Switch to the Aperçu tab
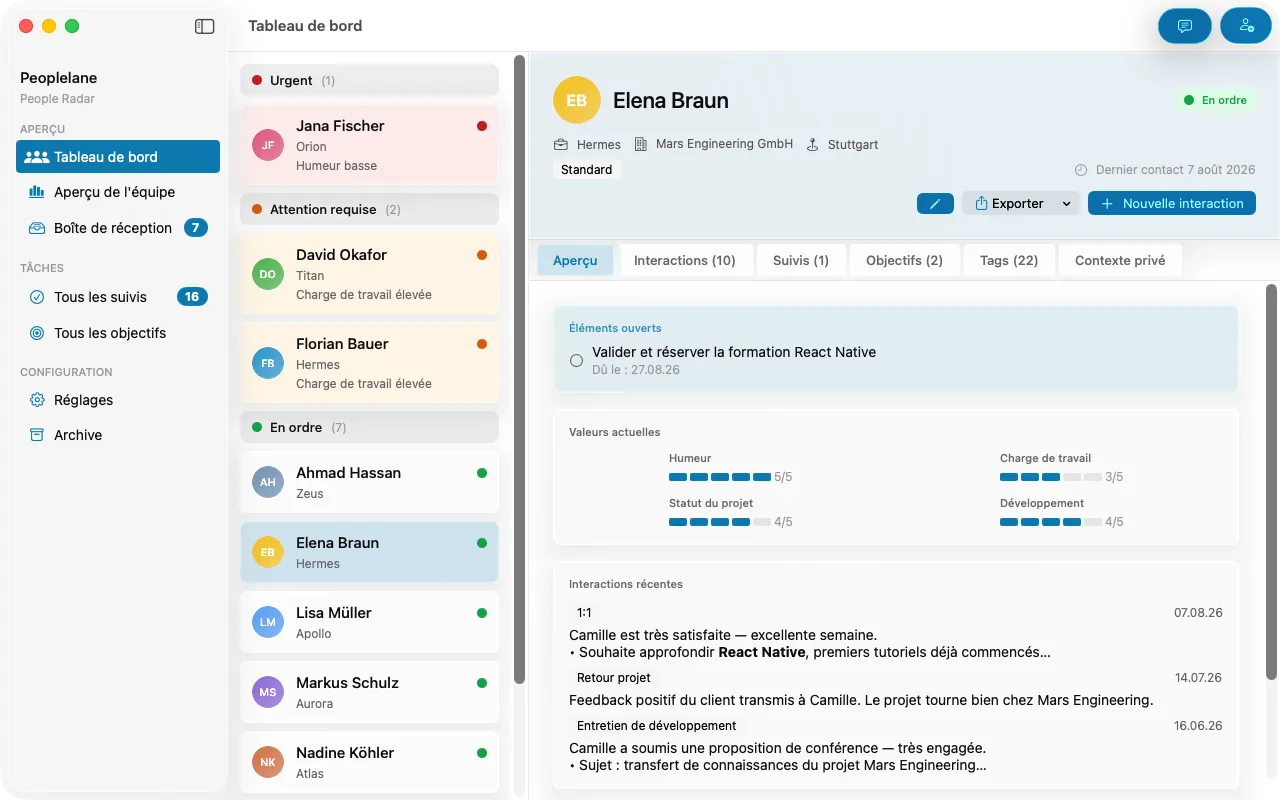Image resolution: width=1280 pixels, height=800 pixels. [575, 260]
